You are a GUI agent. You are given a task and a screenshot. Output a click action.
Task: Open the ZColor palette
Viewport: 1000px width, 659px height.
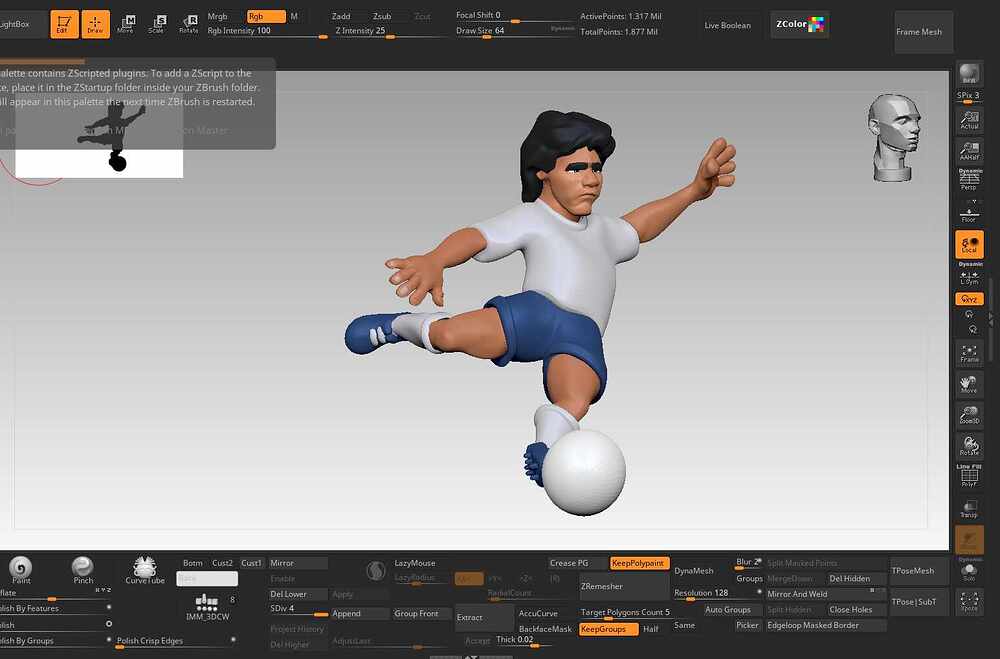click(800, 24)
